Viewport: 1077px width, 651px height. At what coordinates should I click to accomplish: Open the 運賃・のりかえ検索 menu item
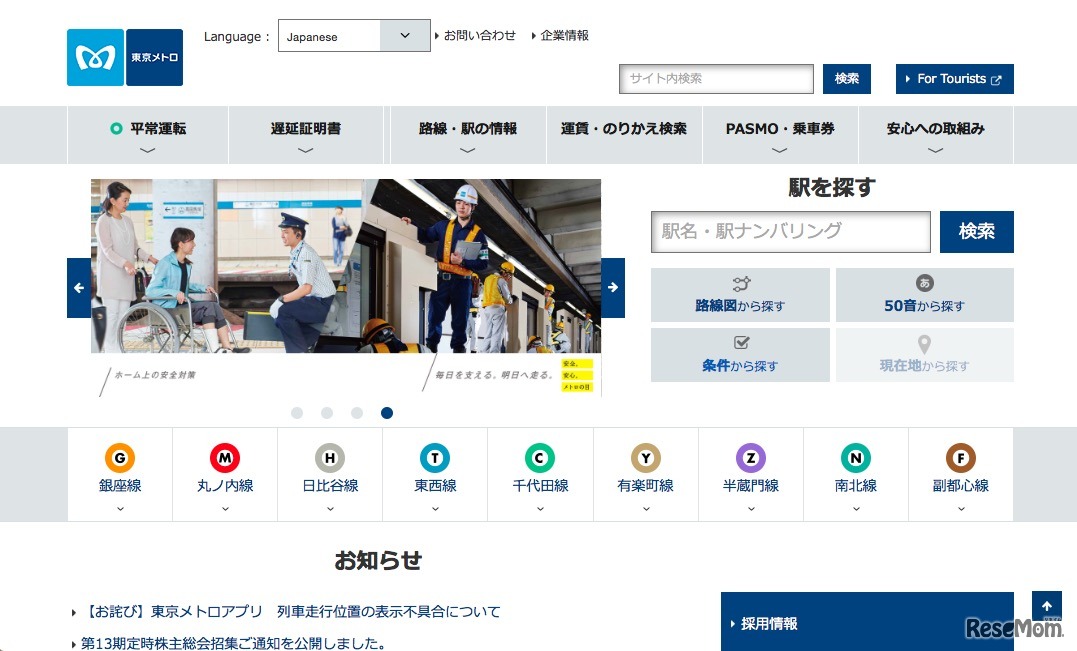tap(624, 128)
